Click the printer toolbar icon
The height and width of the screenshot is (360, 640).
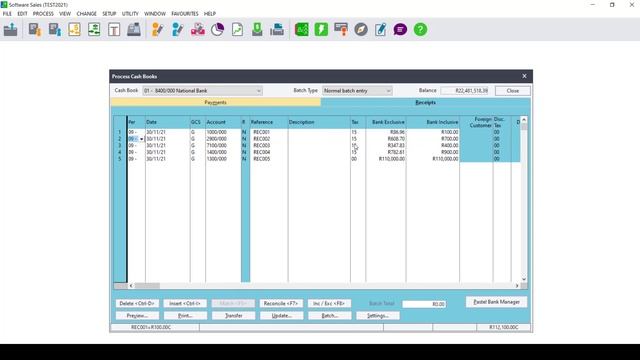point(277,29)
